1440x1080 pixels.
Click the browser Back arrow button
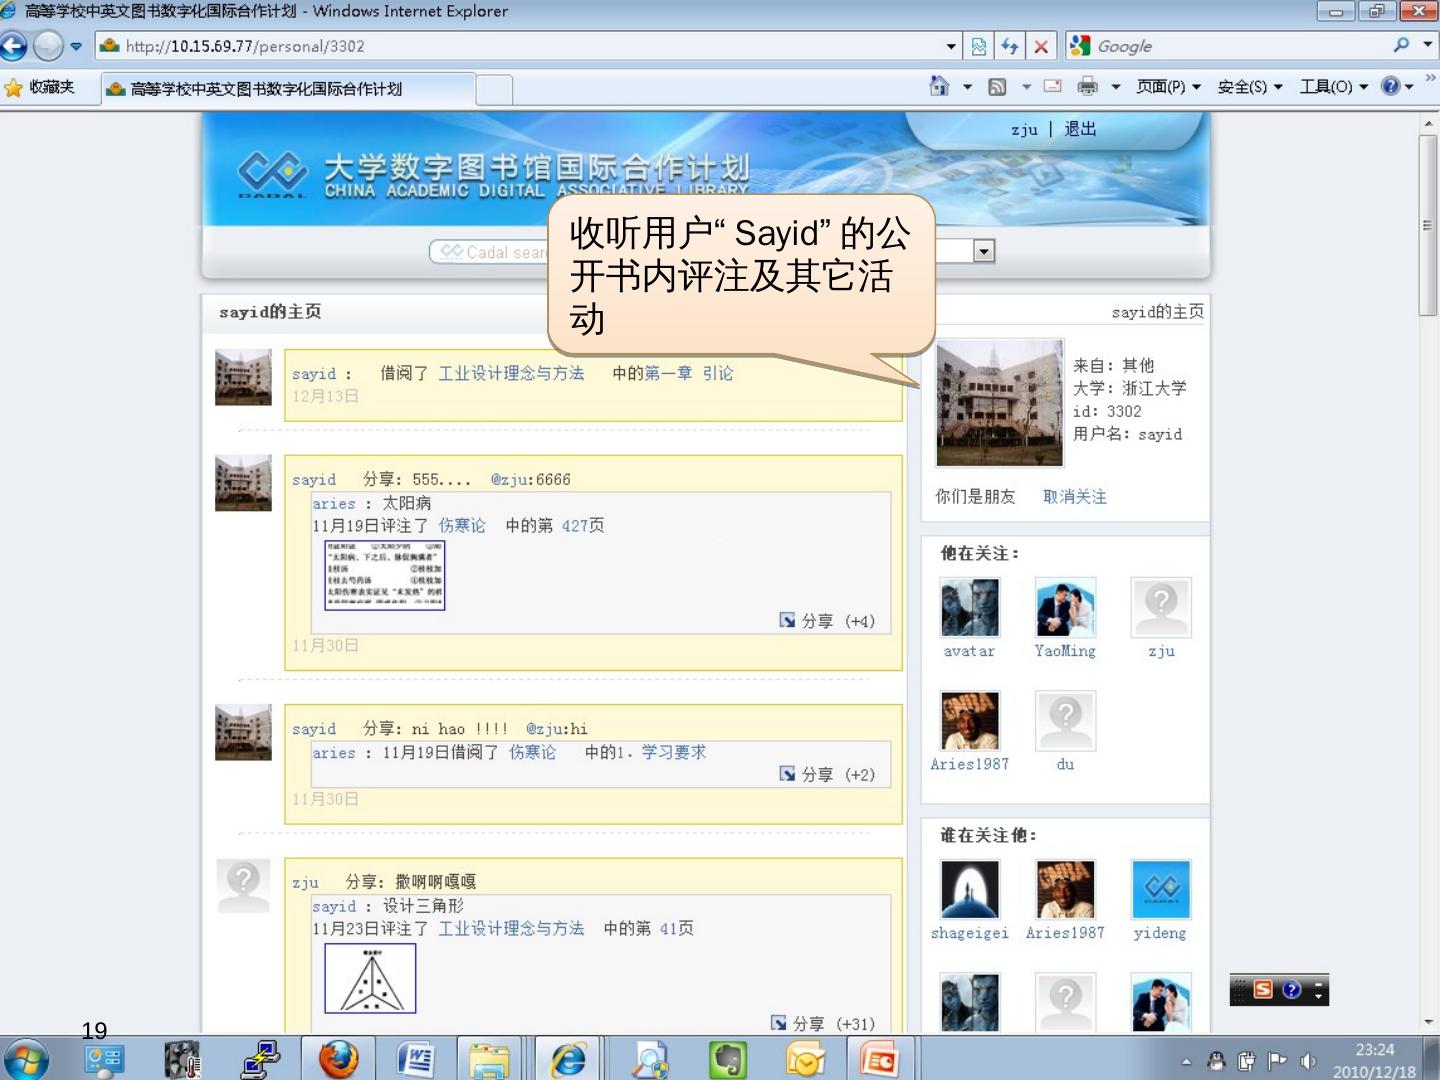pyautogui.click(x=14, y=46)
